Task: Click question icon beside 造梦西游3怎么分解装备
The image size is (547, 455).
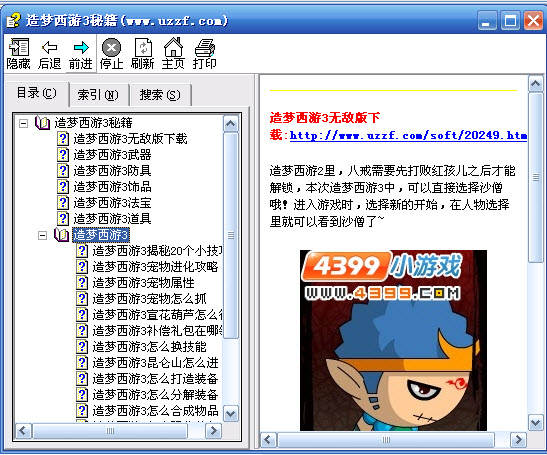Action: click(82, 395)
